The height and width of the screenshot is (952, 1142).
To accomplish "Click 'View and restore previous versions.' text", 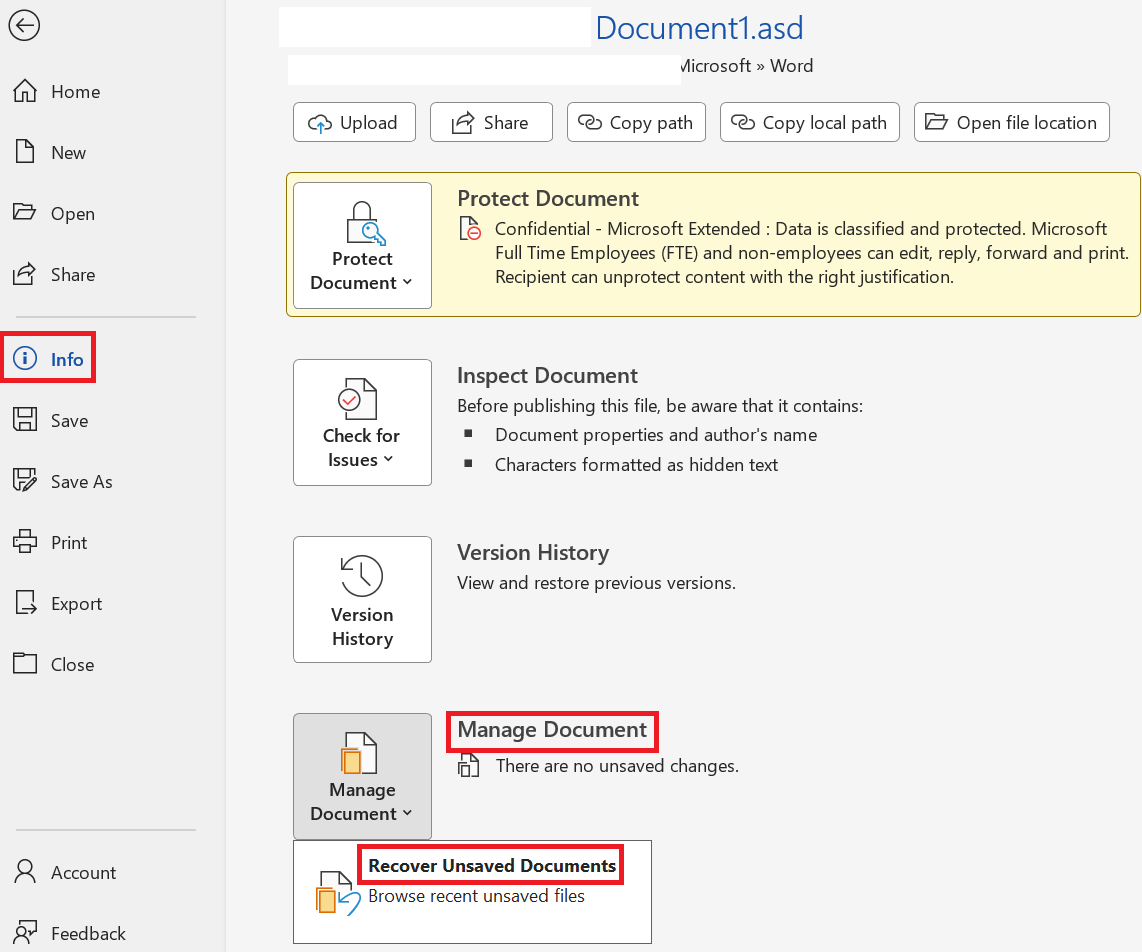I will (x=596, y=583).
